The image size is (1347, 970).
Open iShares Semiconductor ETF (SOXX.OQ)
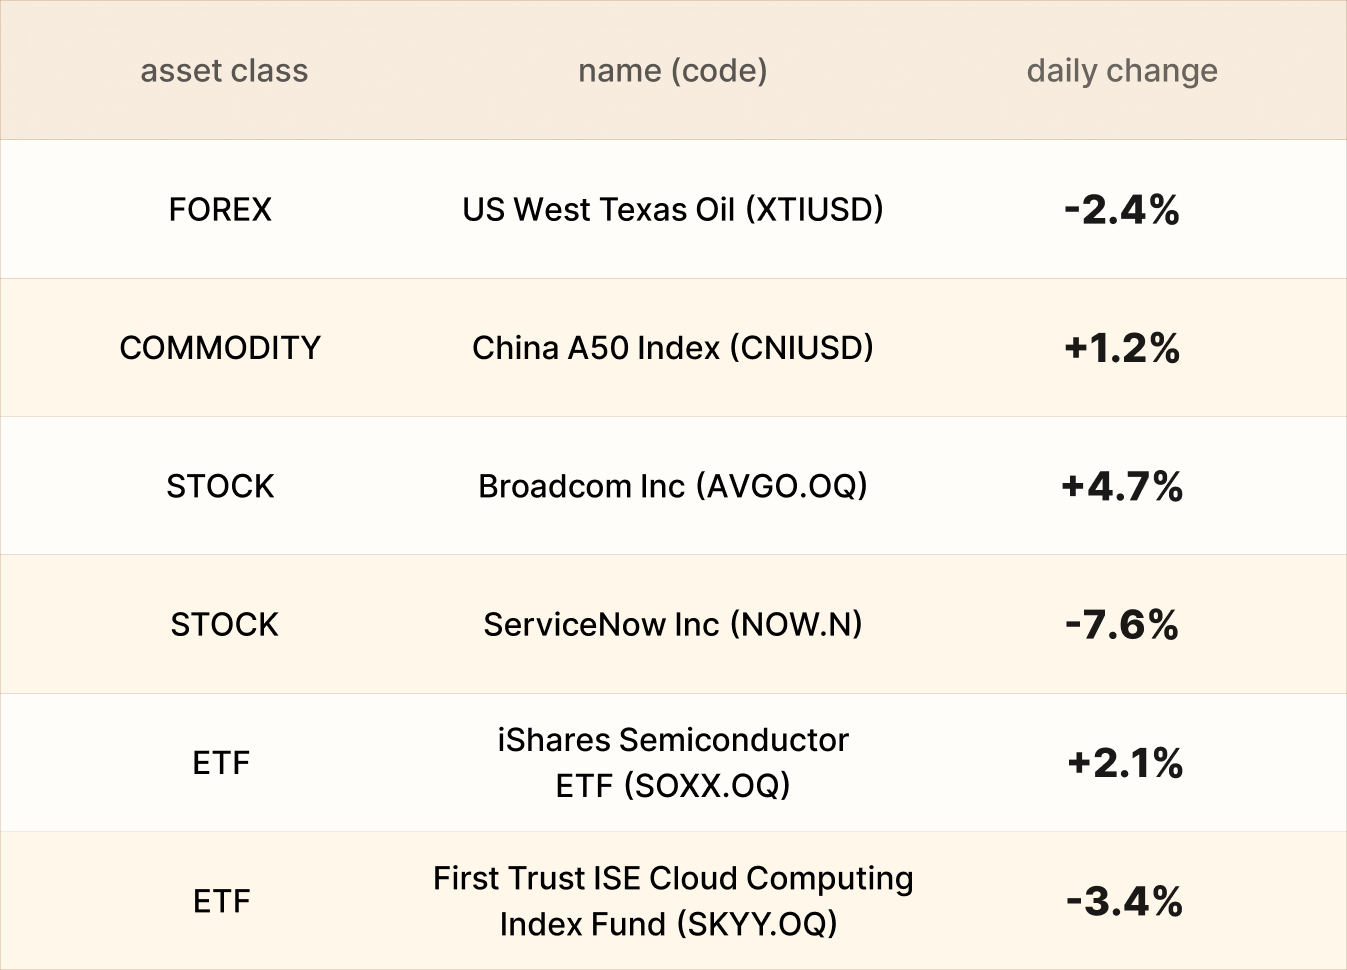pyautogui.click(x=672, y=763)
